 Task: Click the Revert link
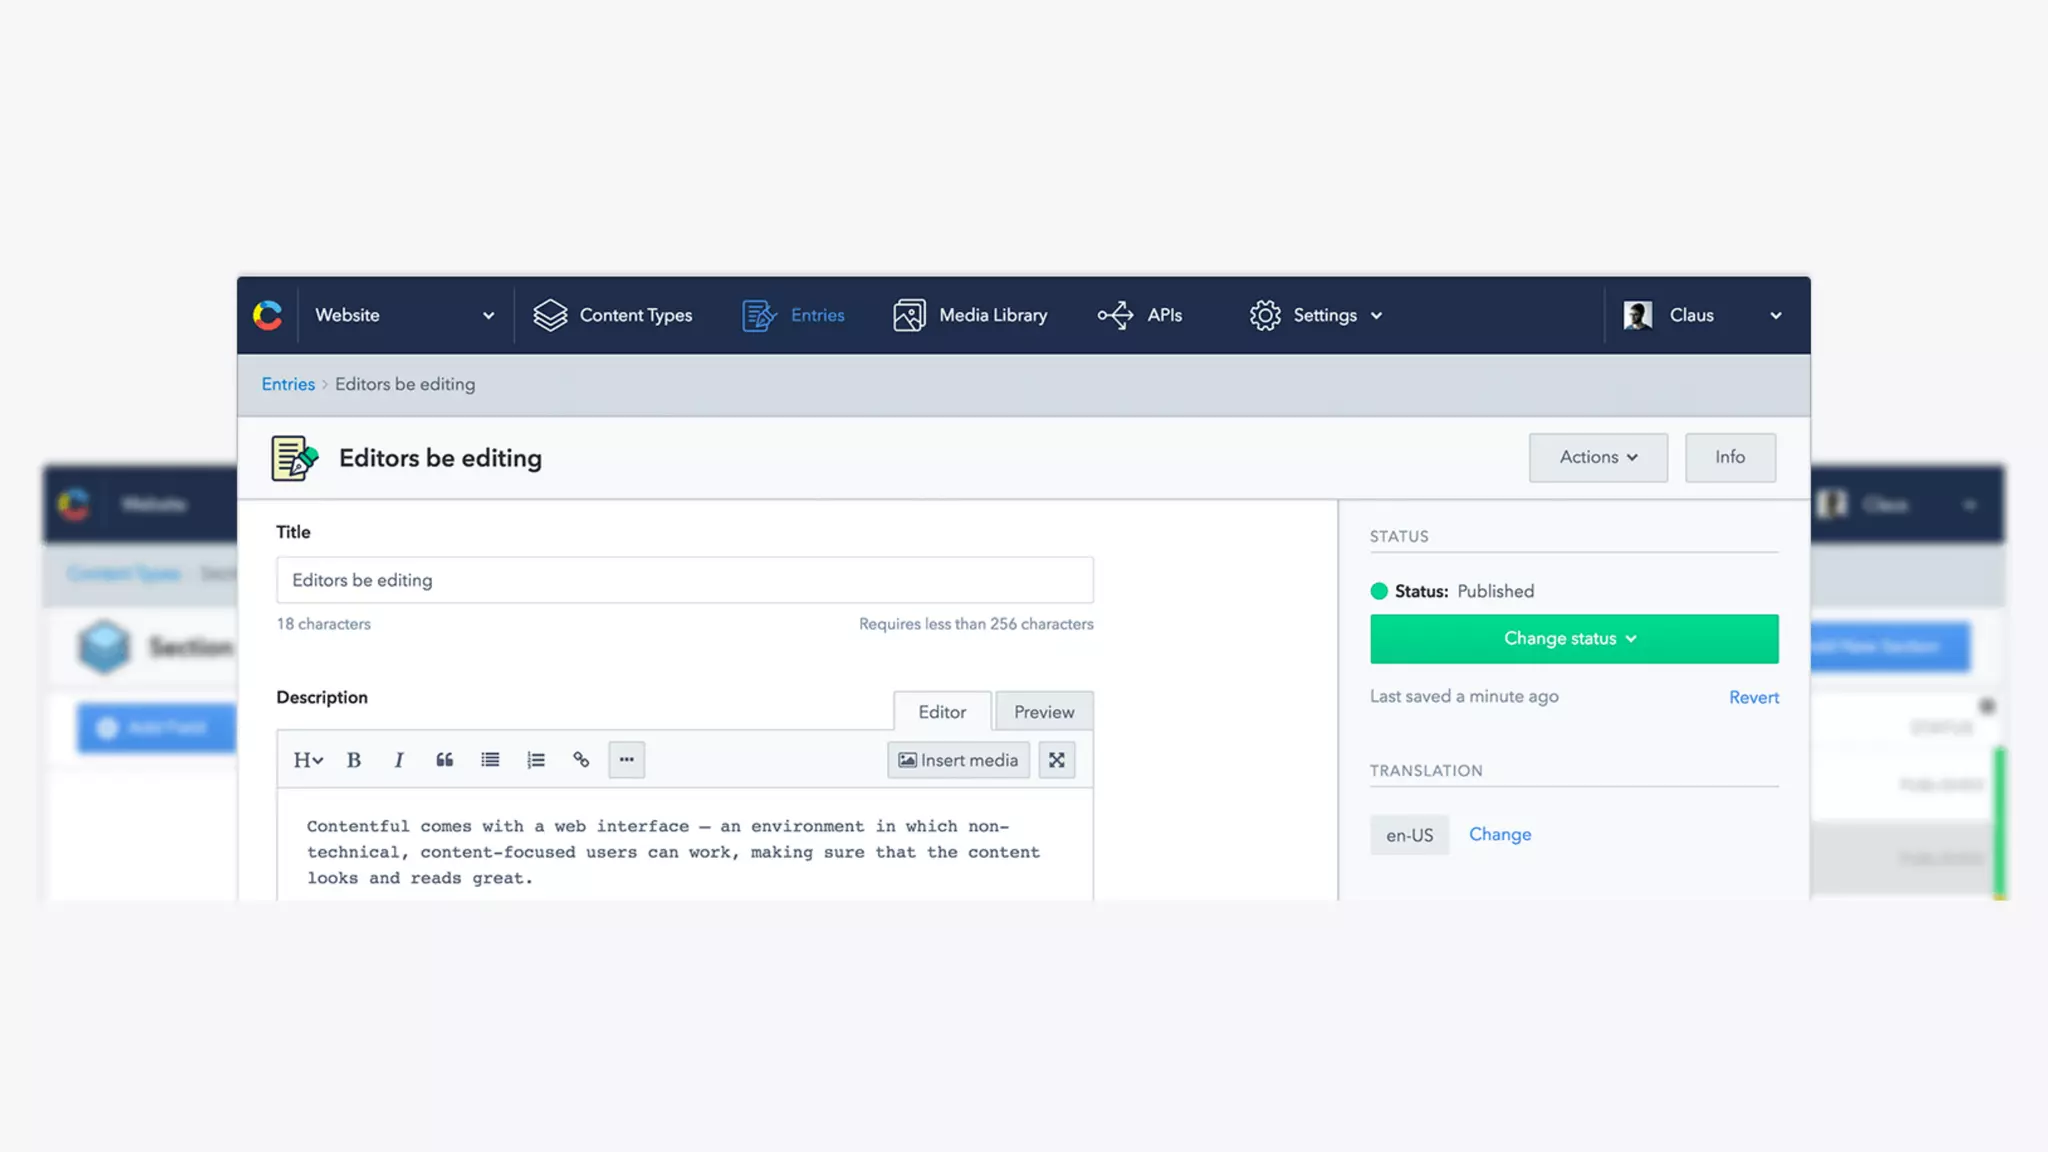point(1753,698)
